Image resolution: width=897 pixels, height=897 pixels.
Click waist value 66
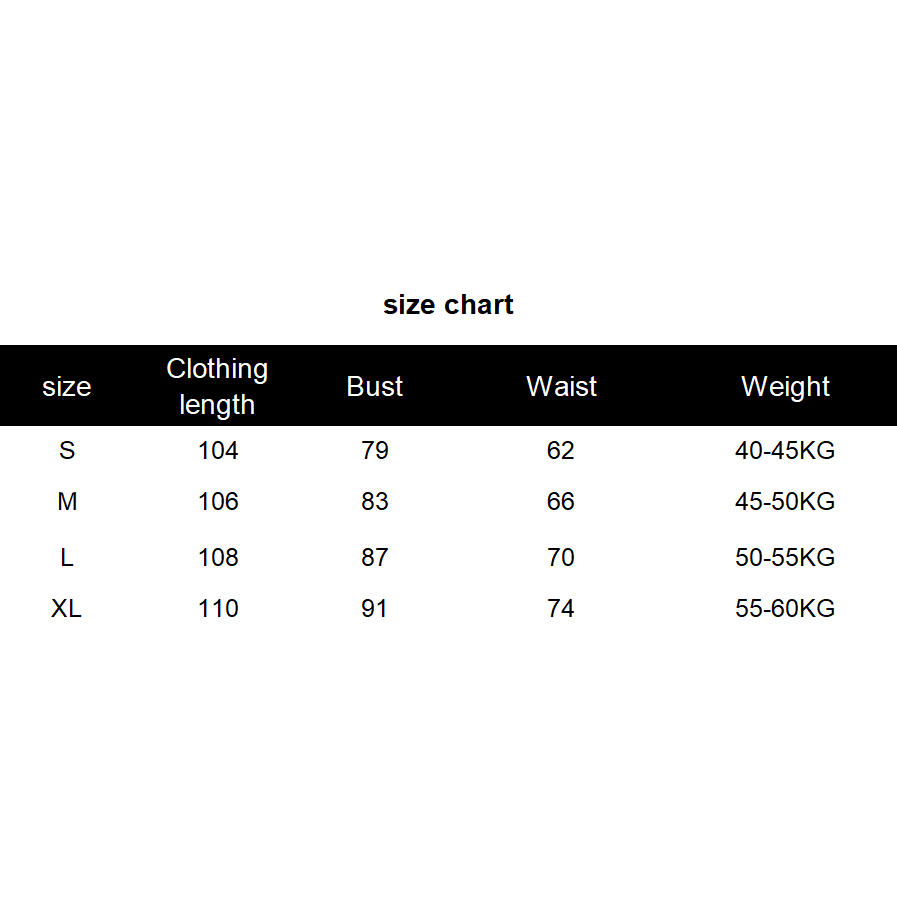coord(561,502)
